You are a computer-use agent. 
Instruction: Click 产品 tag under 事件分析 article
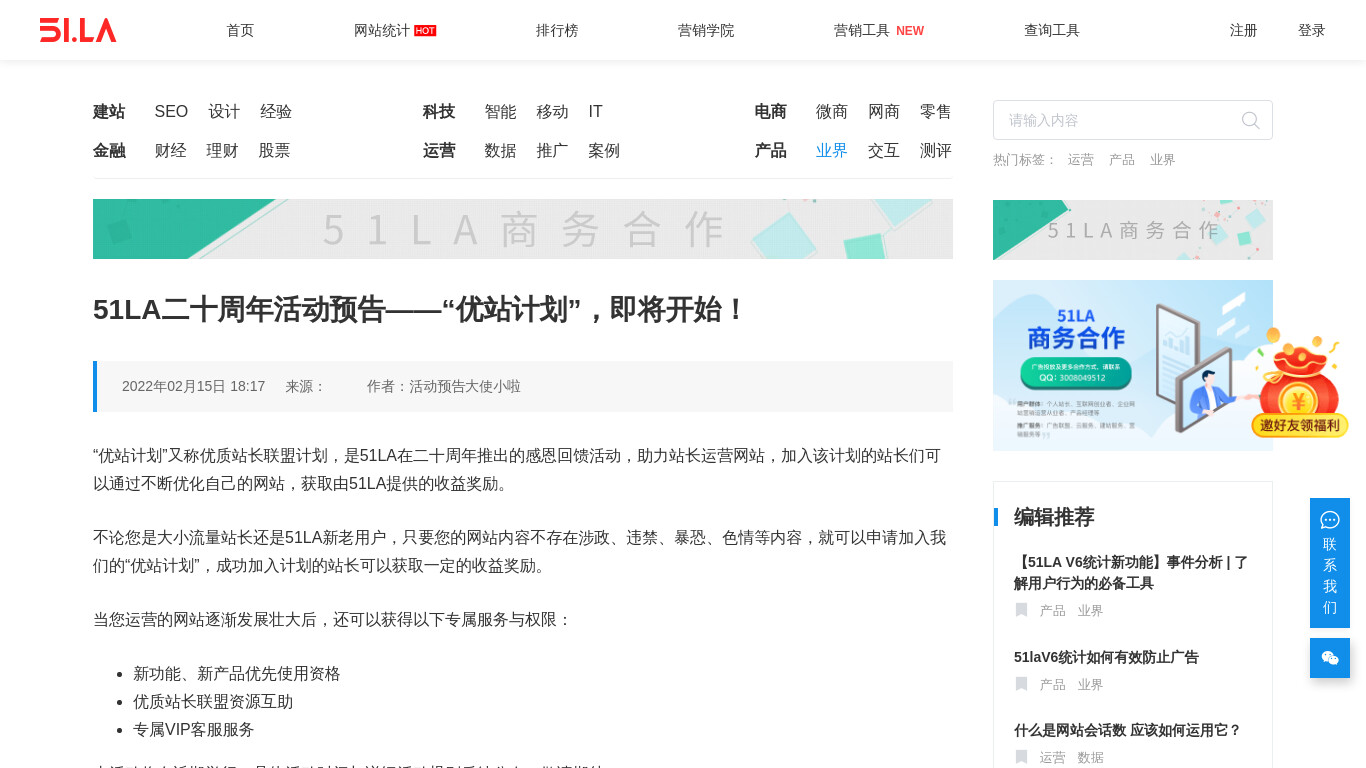click(1053, 611)
